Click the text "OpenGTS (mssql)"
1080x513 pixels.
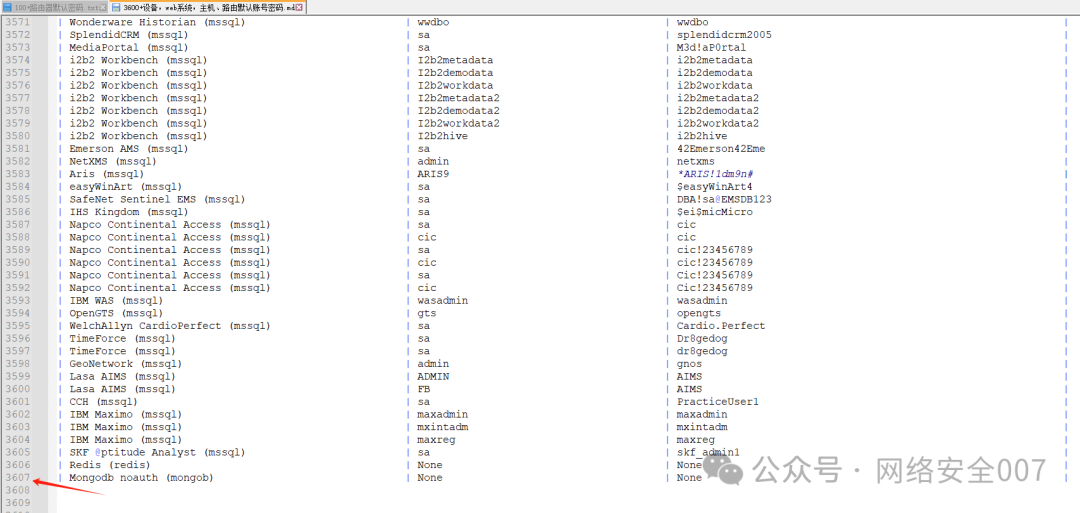116,313
